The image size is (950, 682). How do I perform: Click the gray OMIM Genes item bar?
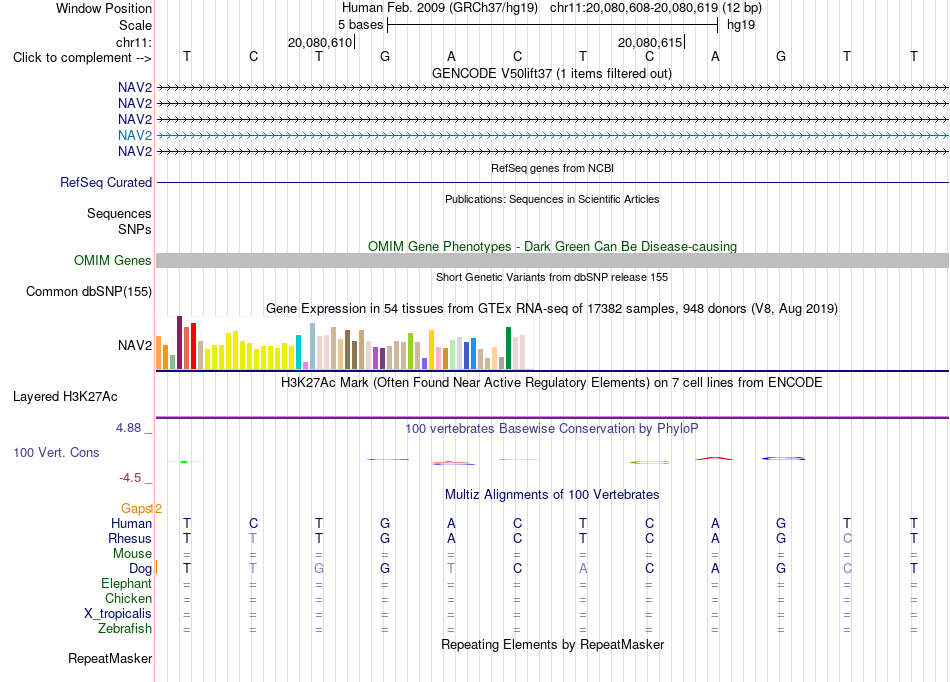pos(552,260)
